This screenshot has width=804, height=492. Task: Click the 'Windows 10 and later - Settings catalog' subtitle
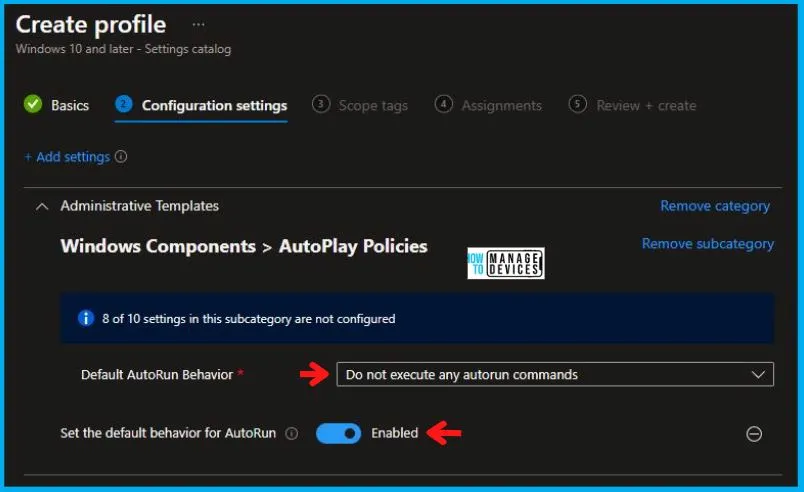[x=124, y=49]
